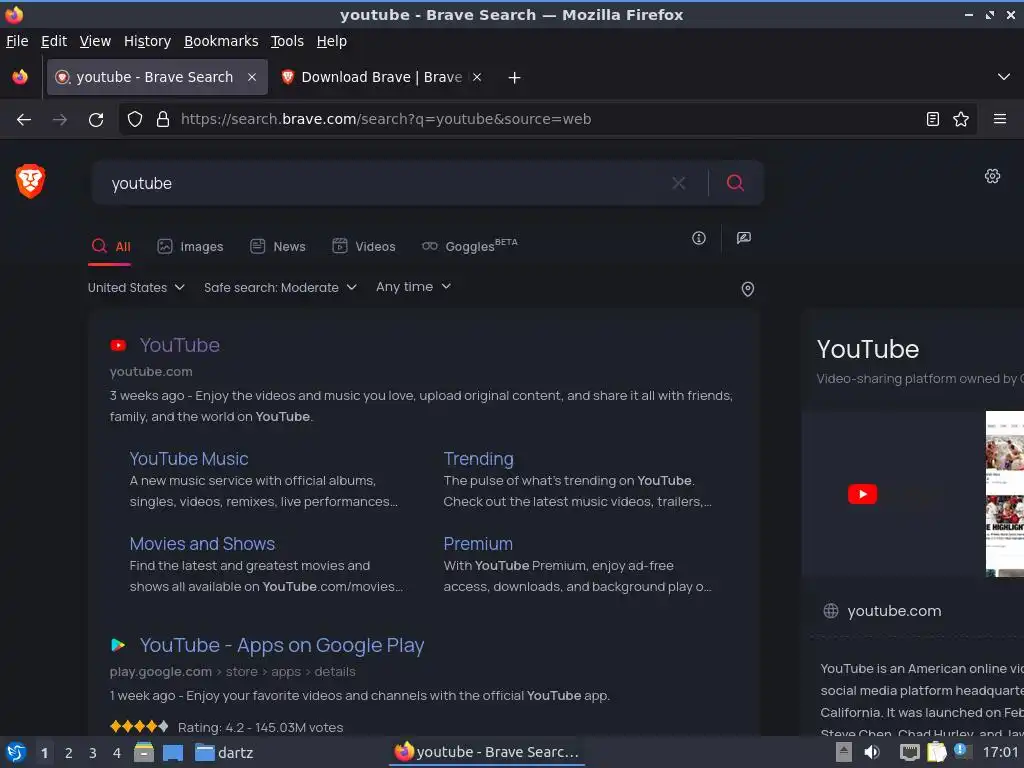1024x768 pixels.
Task: Open the taskbar start menu icon
Action: click(16, 752)
